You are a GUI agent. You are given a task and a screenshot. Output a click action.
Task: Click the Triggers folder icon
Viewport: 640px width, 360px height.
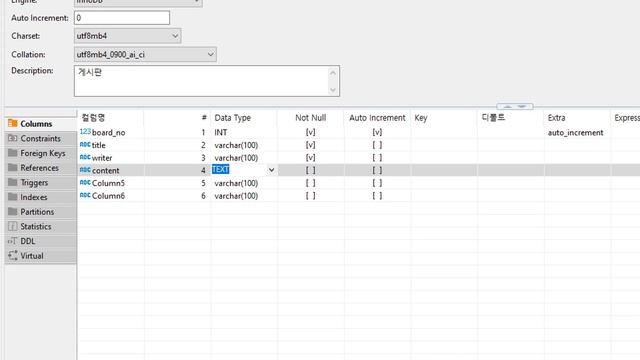pyautogui.click(x=13, y=182)
